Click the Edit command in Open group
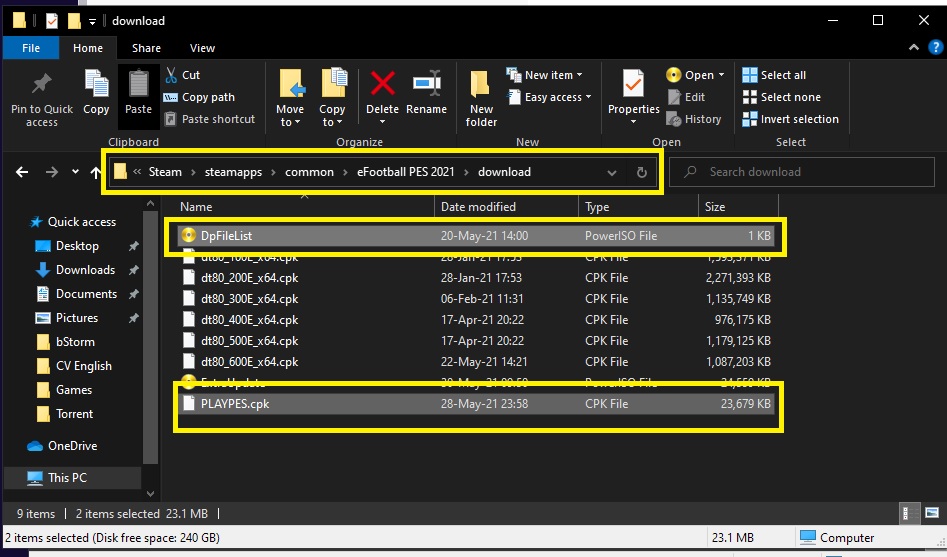Viewport: 947px width, 557px height. point(687,97)
